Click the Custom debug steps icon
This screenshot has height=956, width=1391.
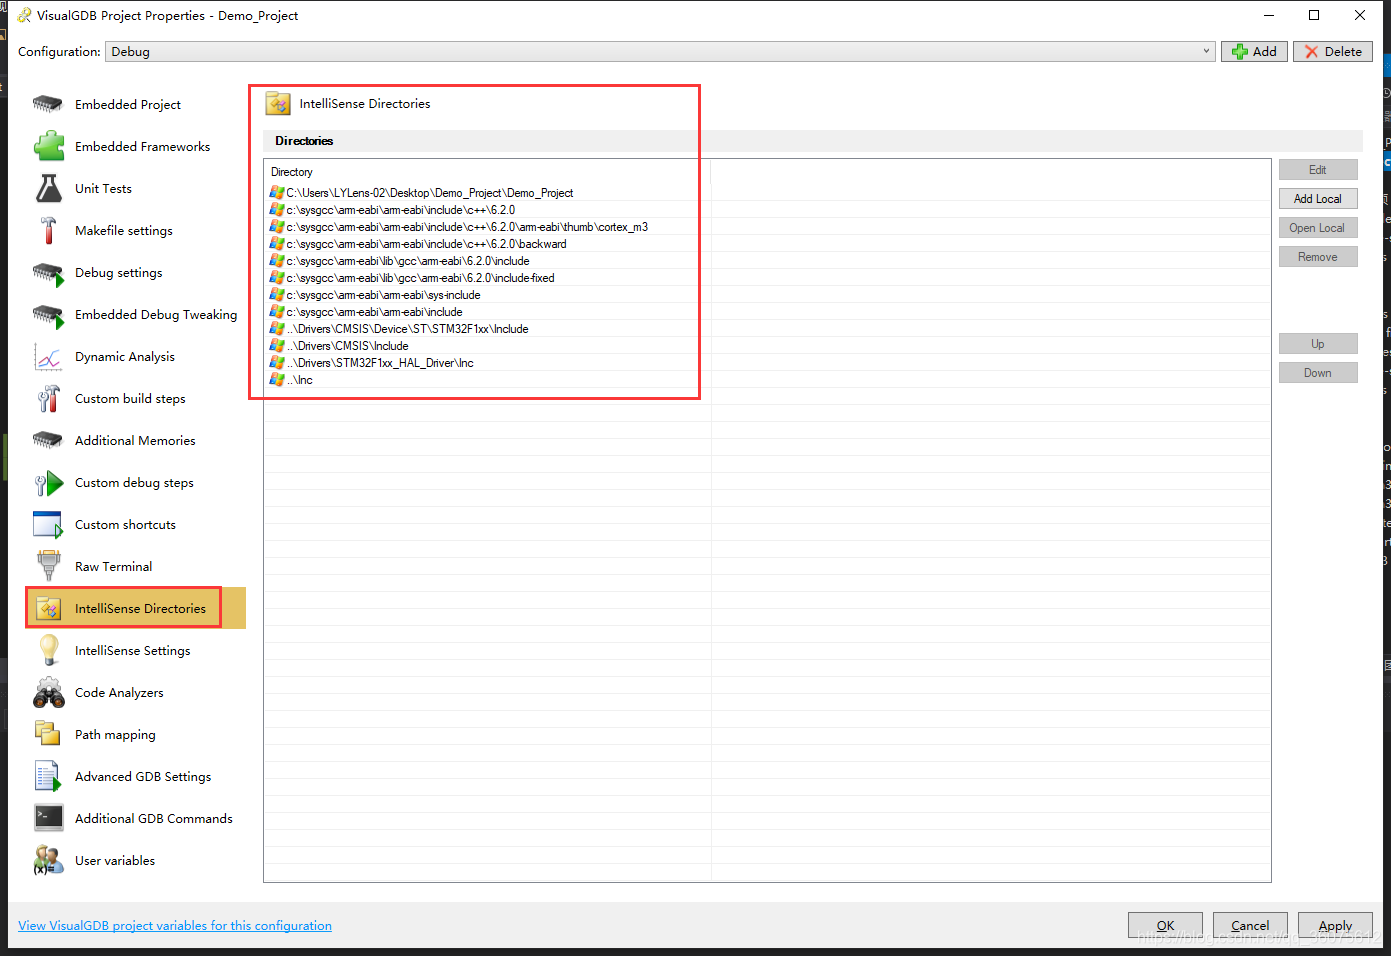coord(48,482)
